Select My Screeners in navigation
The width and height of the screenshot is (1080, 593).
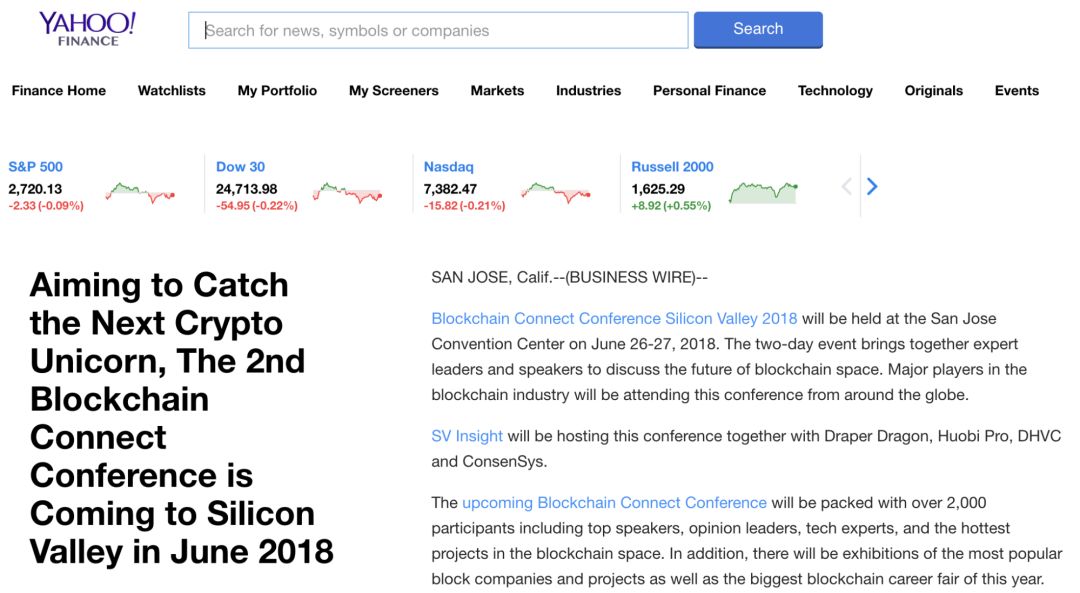point(394,90)
